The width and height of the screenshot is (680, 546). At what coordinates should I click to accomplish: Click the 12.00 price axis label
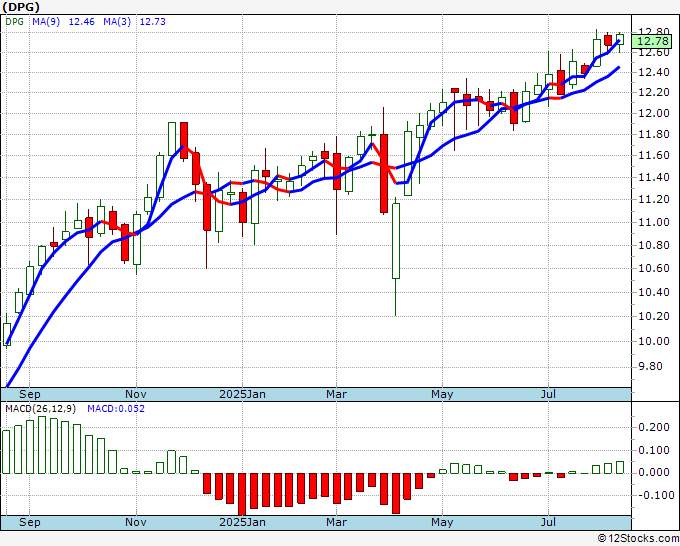point(654,113)
